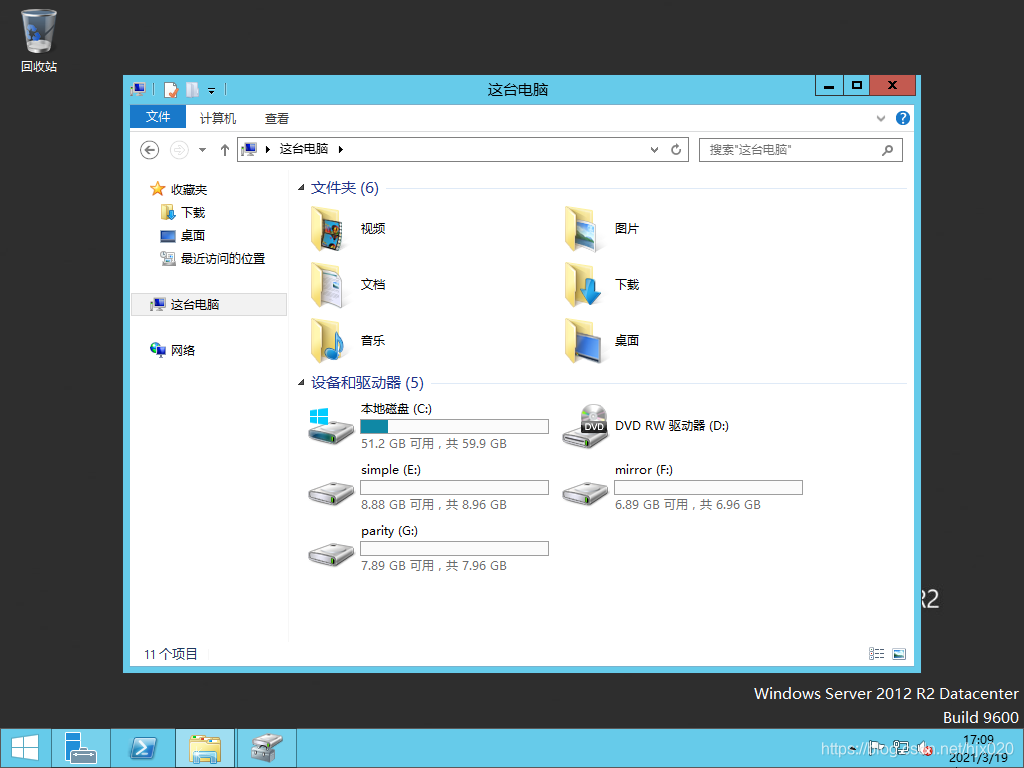Click the mirror (F:) capacity bar
The width and height of the screenshot is (1024, 768).
click(x=709, y=487)
